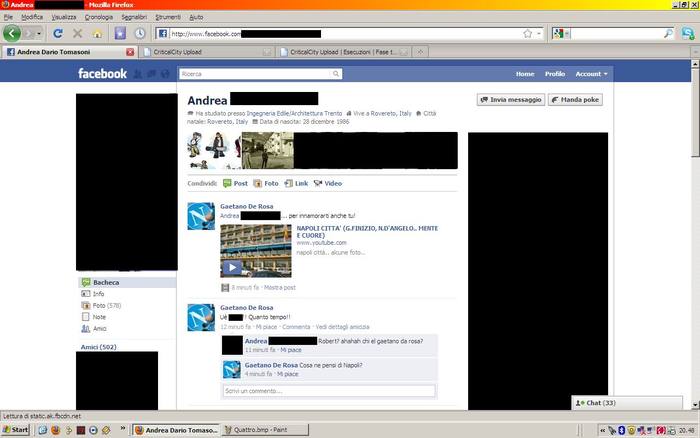700x438 pixels.
Task: Click in the Scrivi un commento field
Action: (329, 391)
